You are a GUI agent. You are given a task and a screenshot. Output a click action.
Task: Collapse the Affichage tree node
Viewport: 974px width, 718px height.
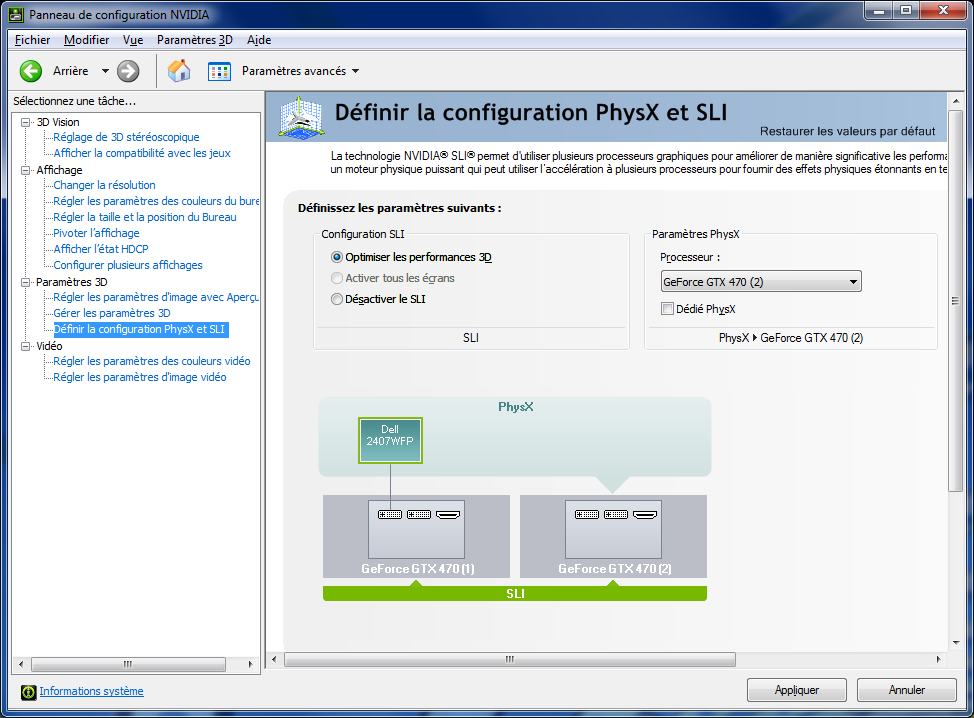(27, 170)
